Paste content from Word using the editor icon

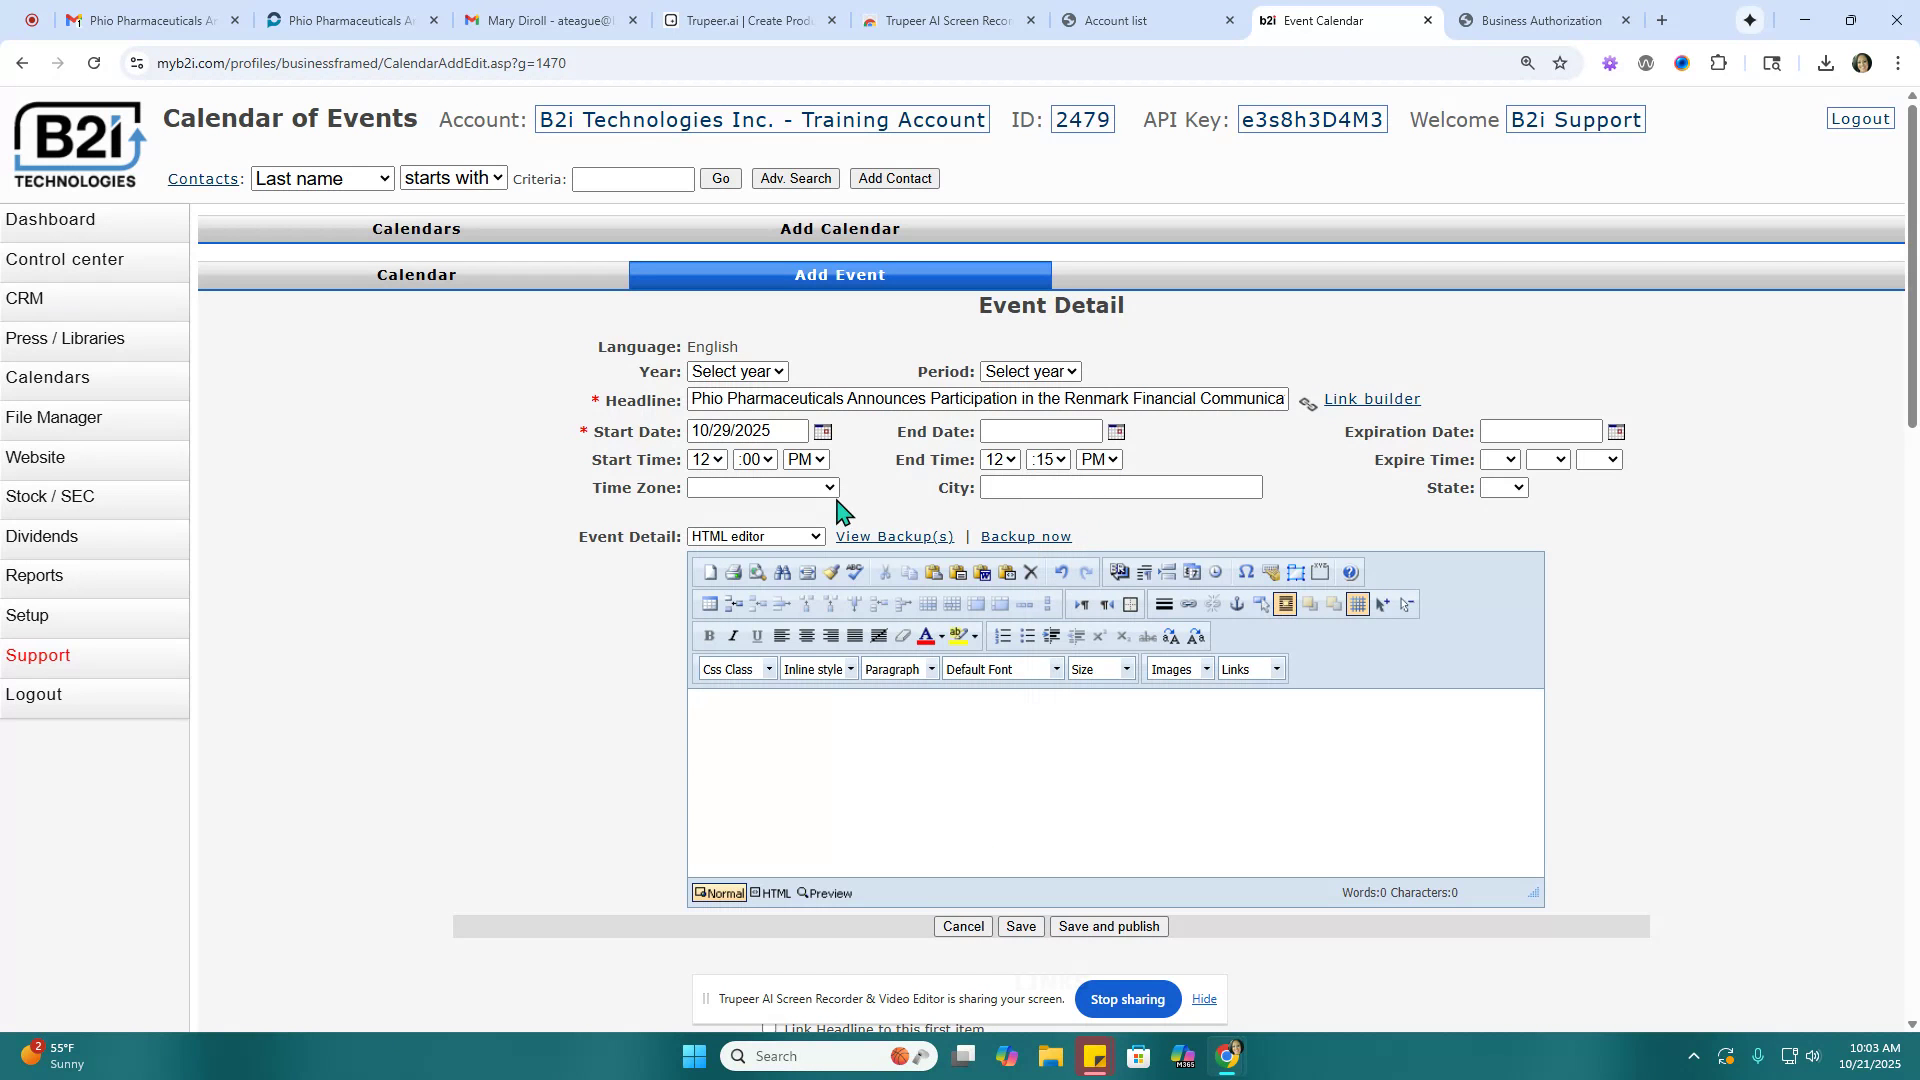click(x=984, y=572)
